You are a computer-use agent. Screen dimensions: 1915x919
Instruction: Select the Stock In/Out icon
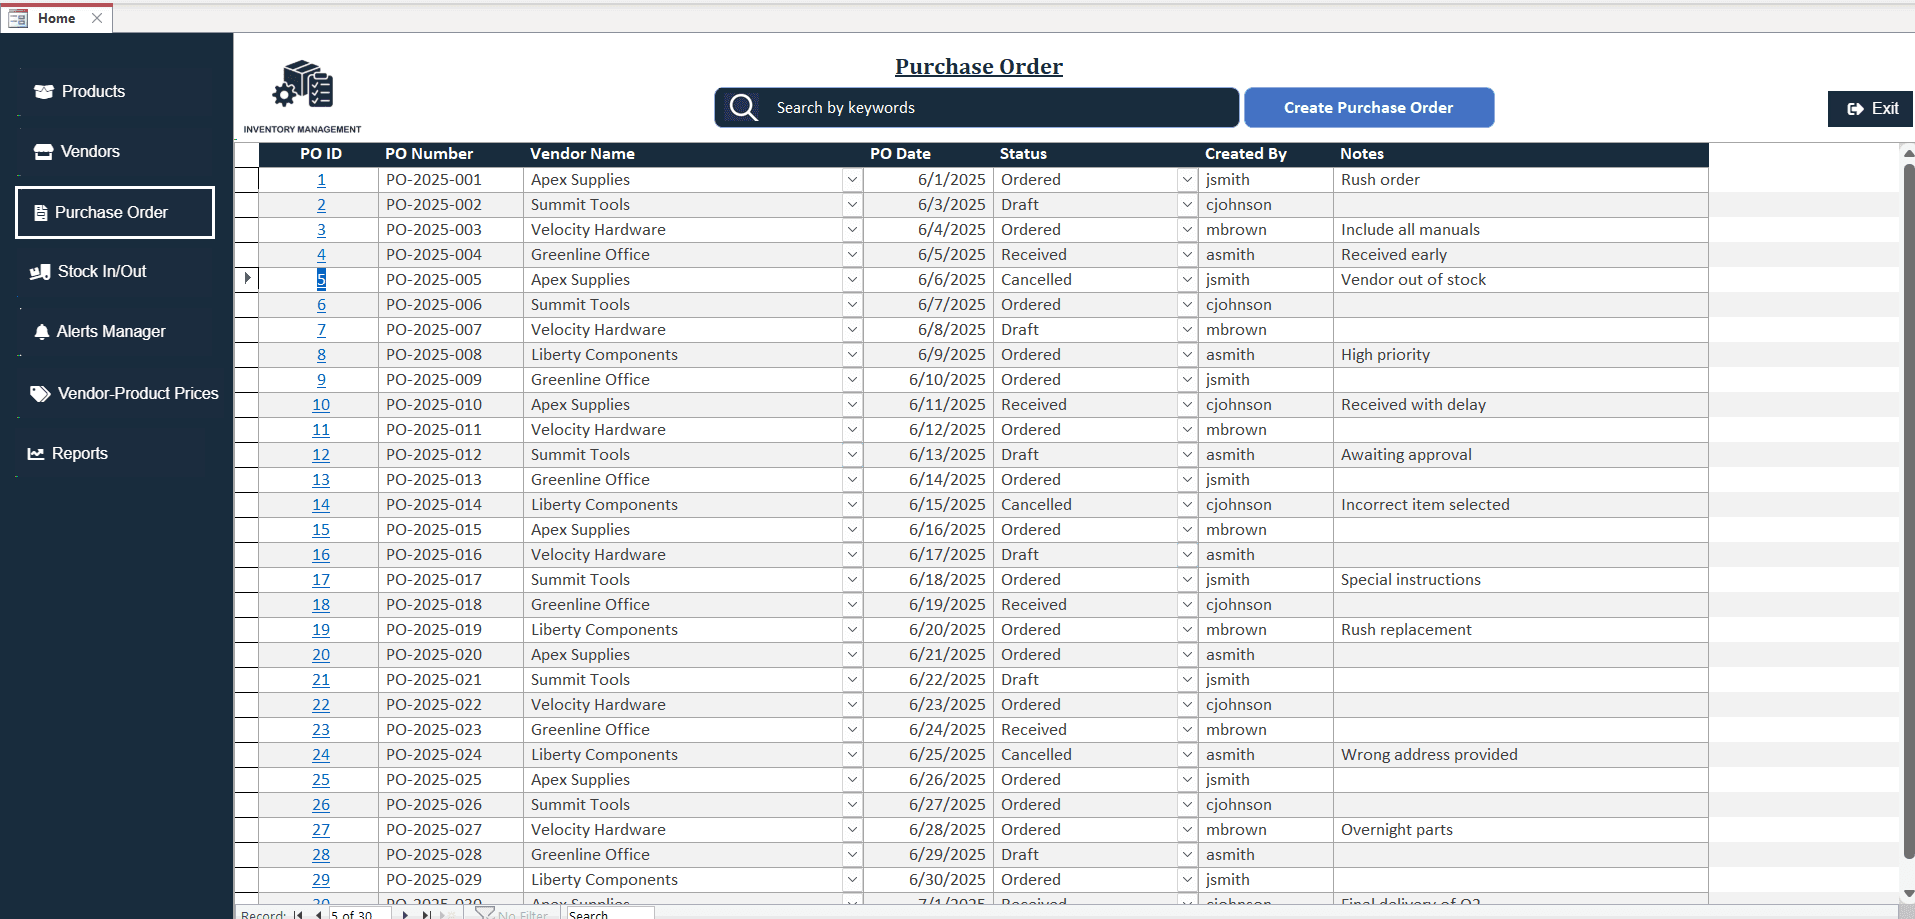40,271
